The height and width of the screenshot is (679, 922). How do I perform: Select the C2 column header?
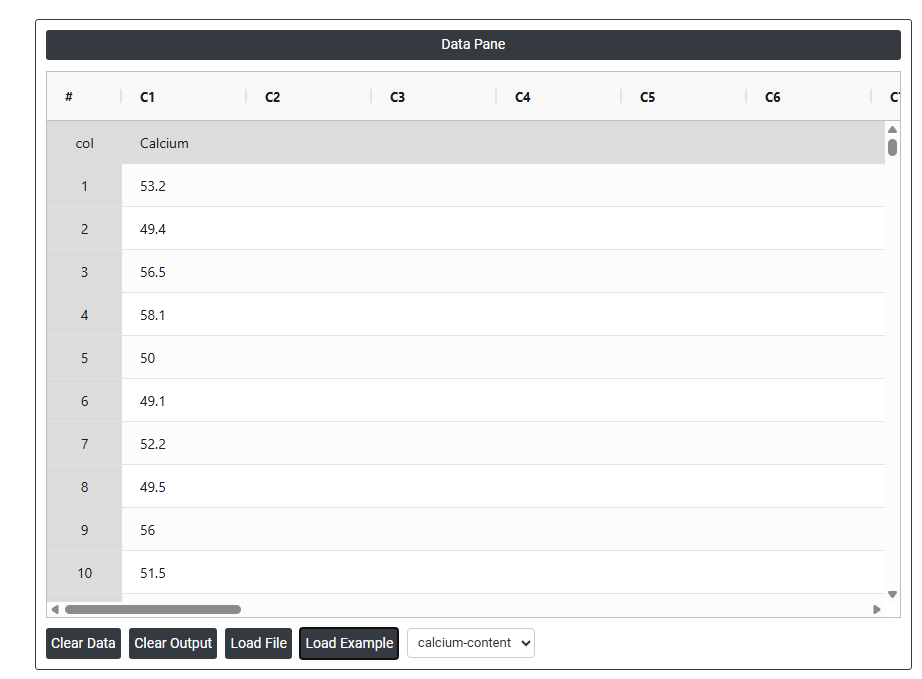(273, 97)
